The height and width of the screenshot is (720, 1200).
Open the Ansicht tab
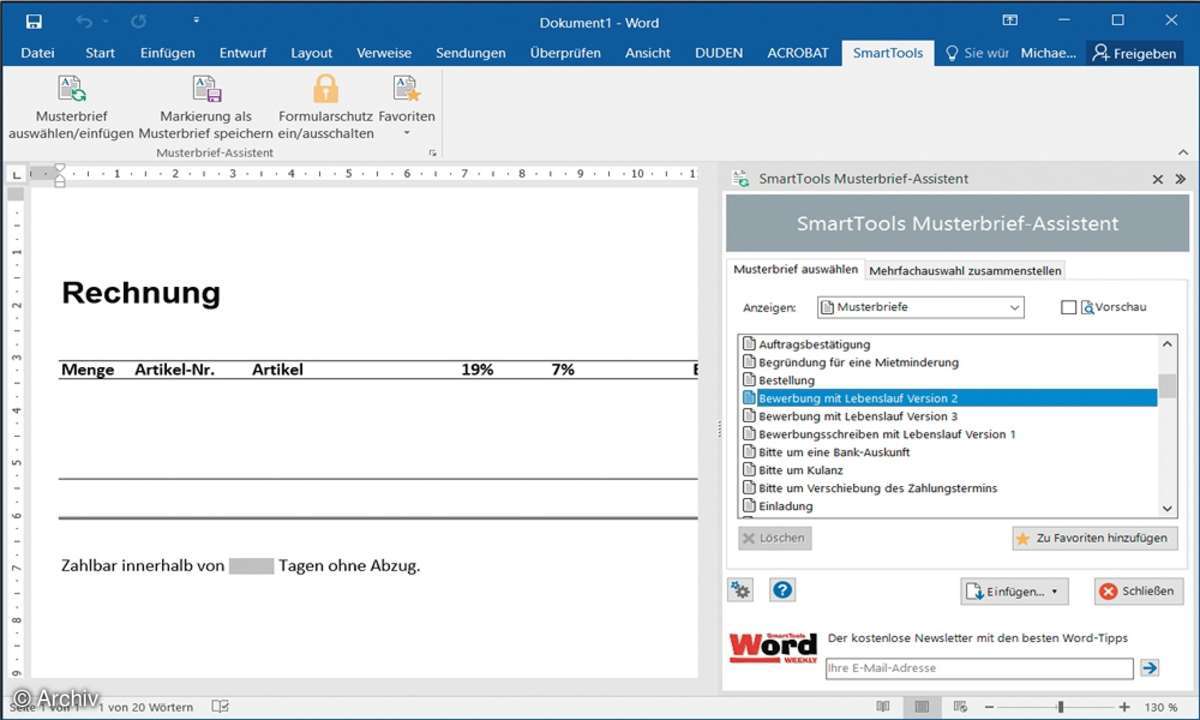[648, 53]
